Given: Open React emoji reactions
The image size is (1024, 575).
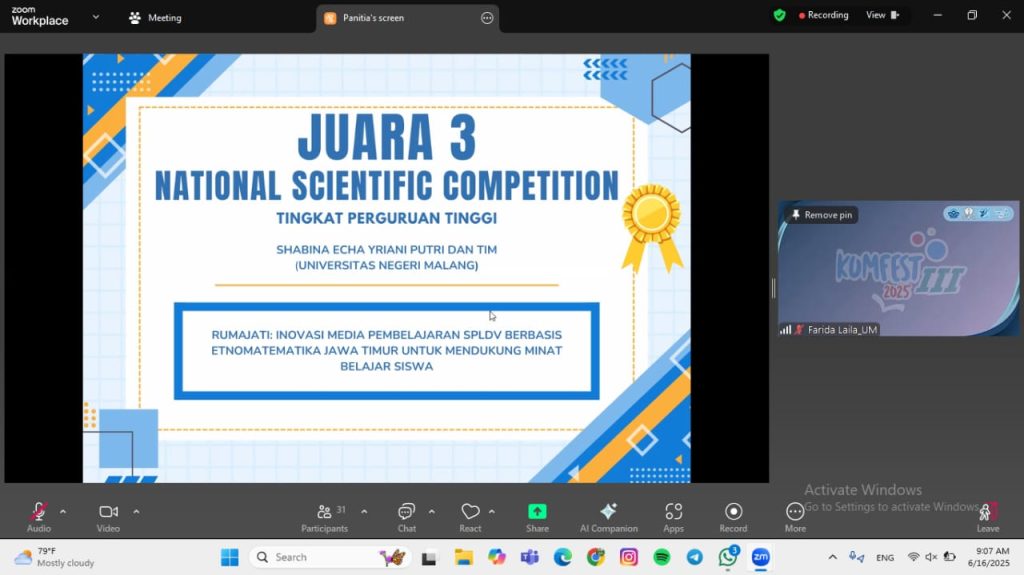Looking at the screenshot, I should click(470, 512).
